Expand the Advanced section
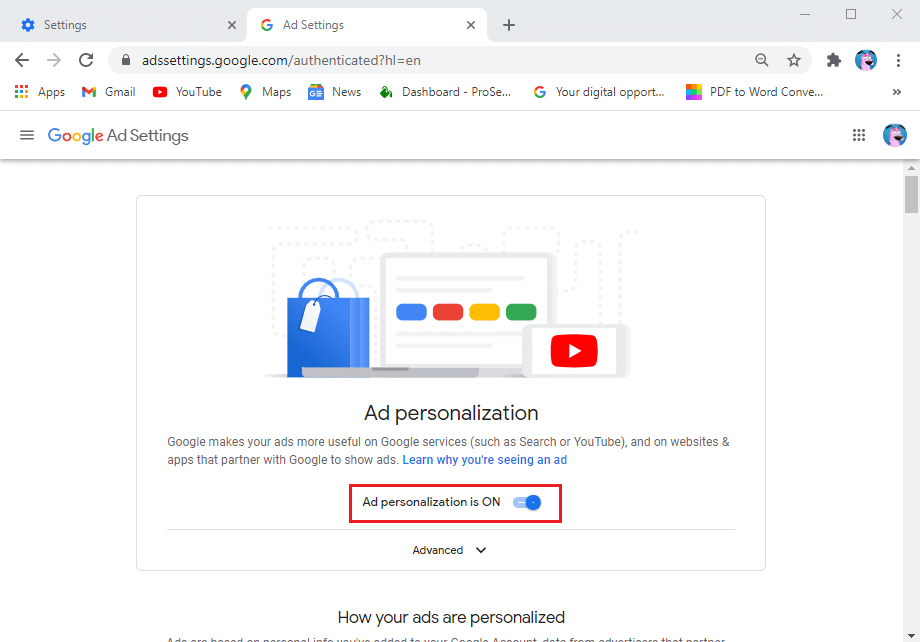Screen dimensions: 920x642 tap(450, 550)
